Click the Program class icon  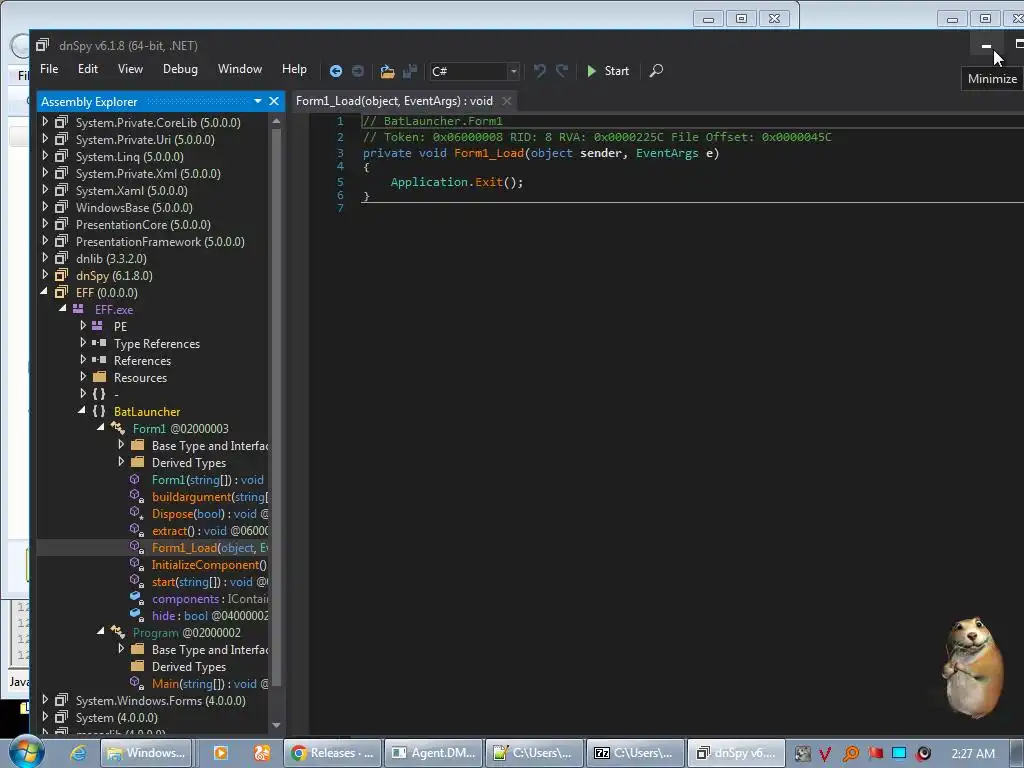coord(118,632)
